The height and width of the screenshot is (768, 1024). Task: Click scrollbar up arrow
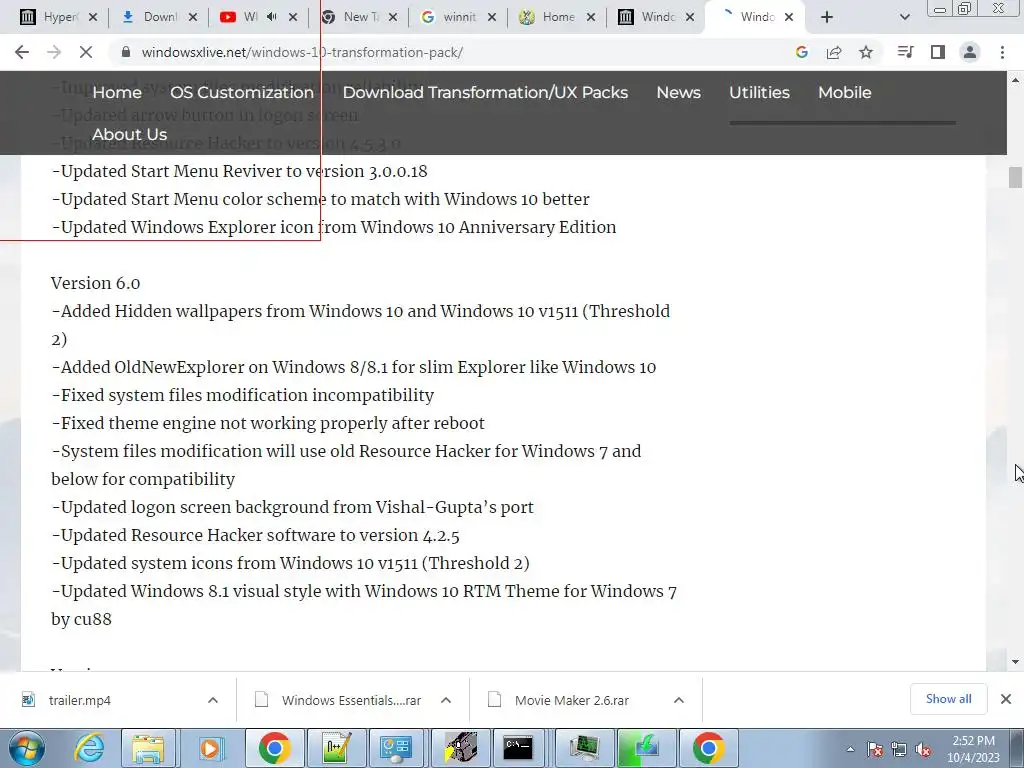click(1015, 80)
